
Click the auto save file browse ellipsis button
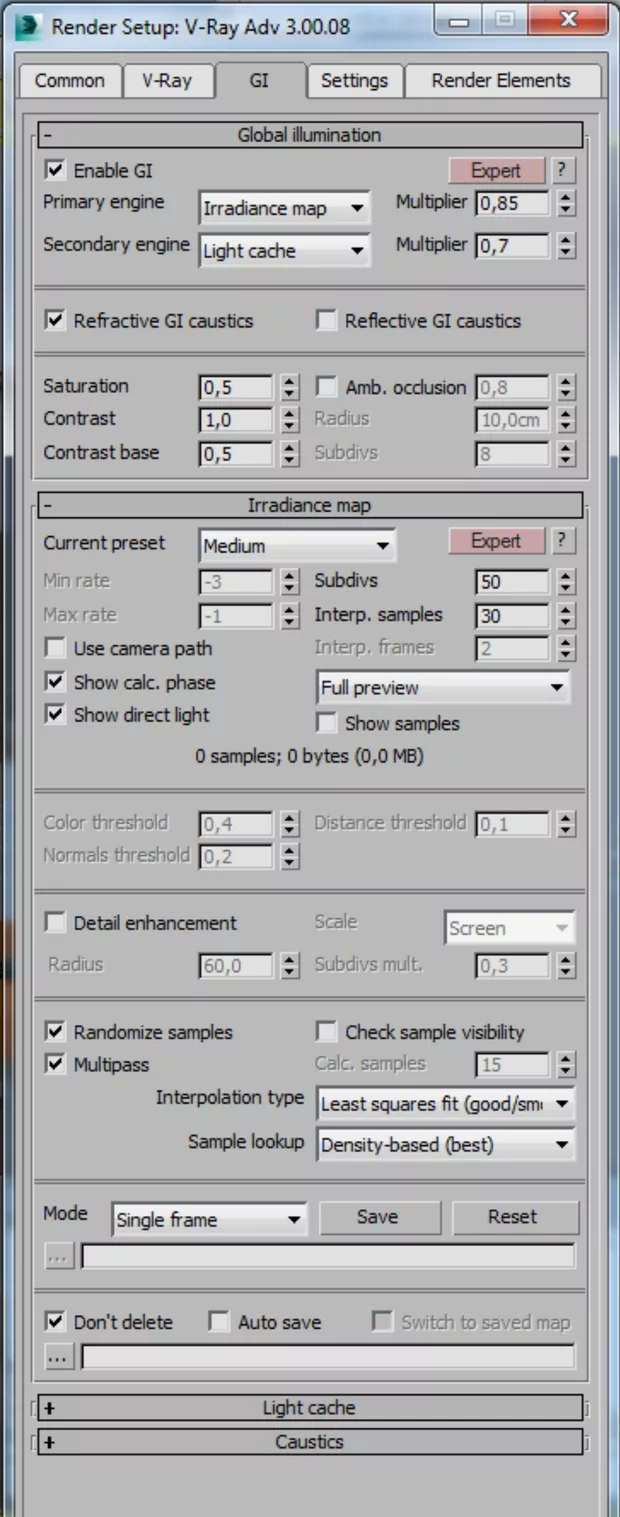[59, 1357]
